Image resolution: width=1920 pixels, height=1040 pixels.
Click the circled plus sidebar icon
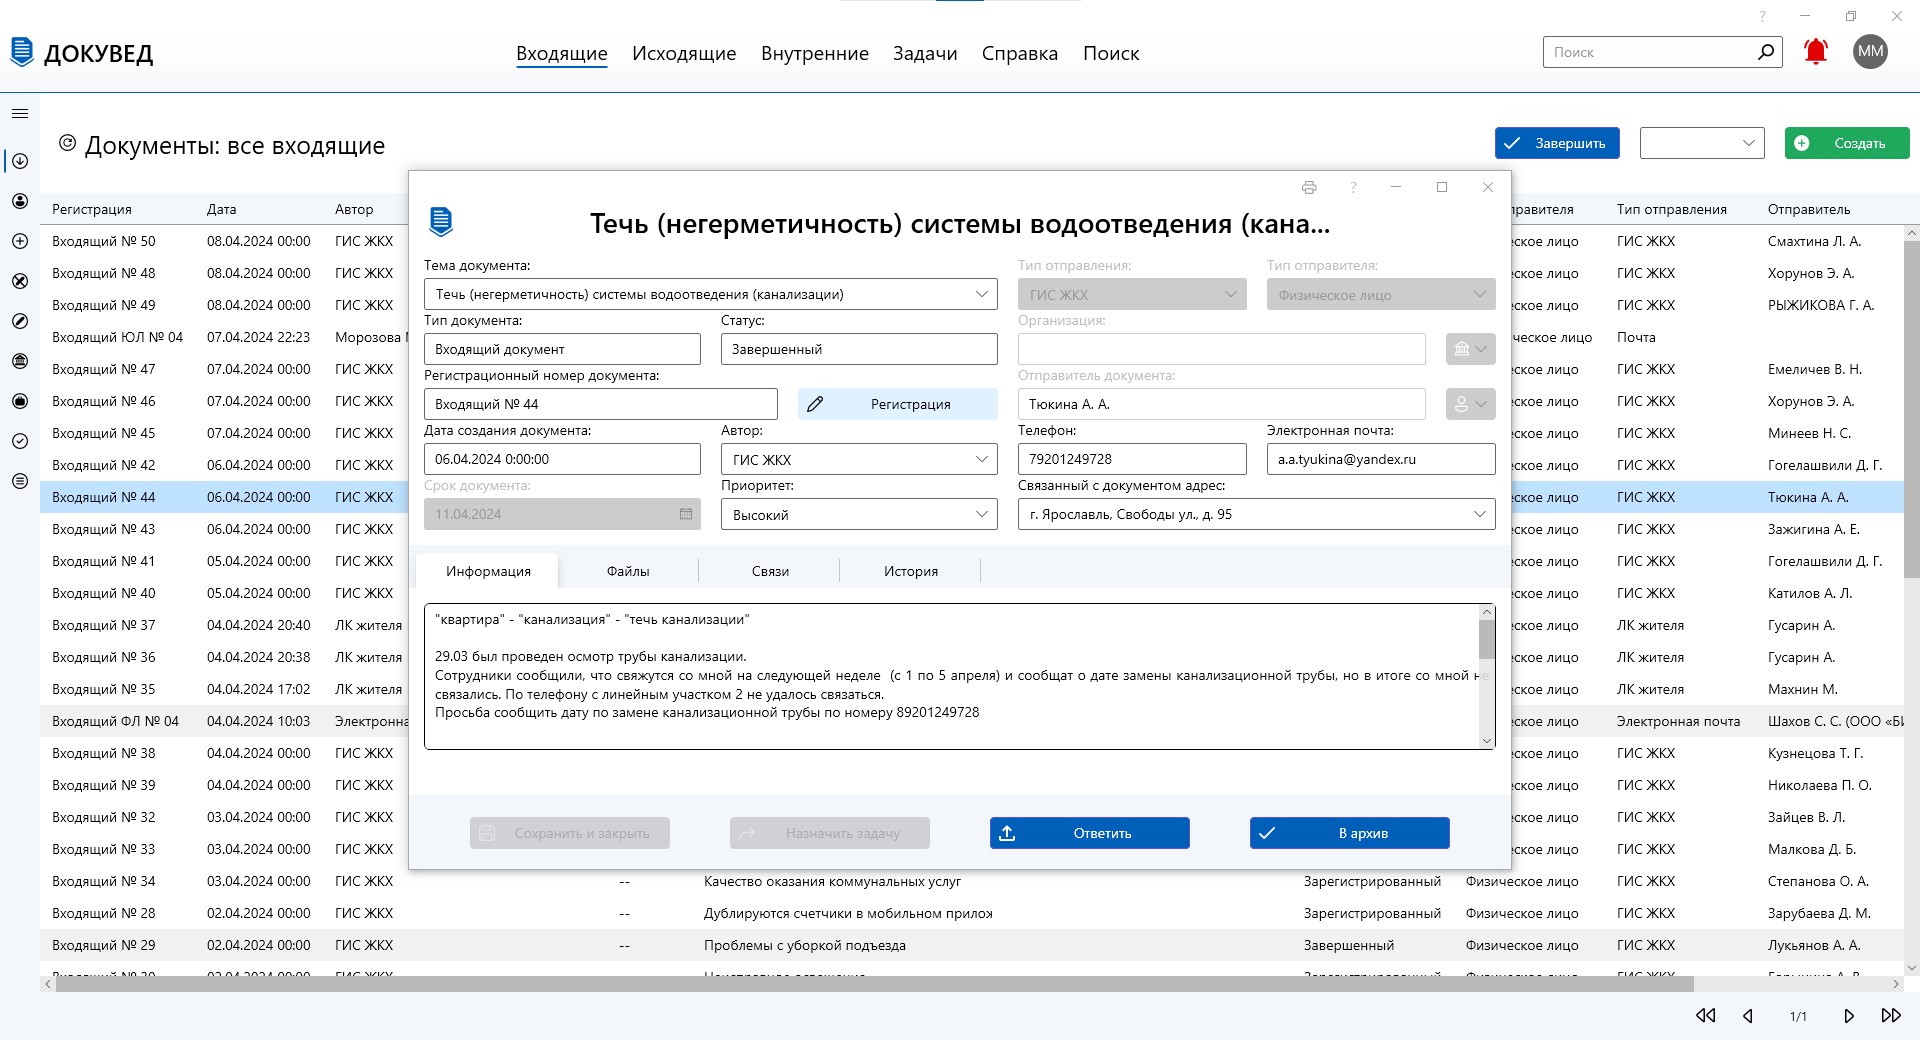[20, 241]
